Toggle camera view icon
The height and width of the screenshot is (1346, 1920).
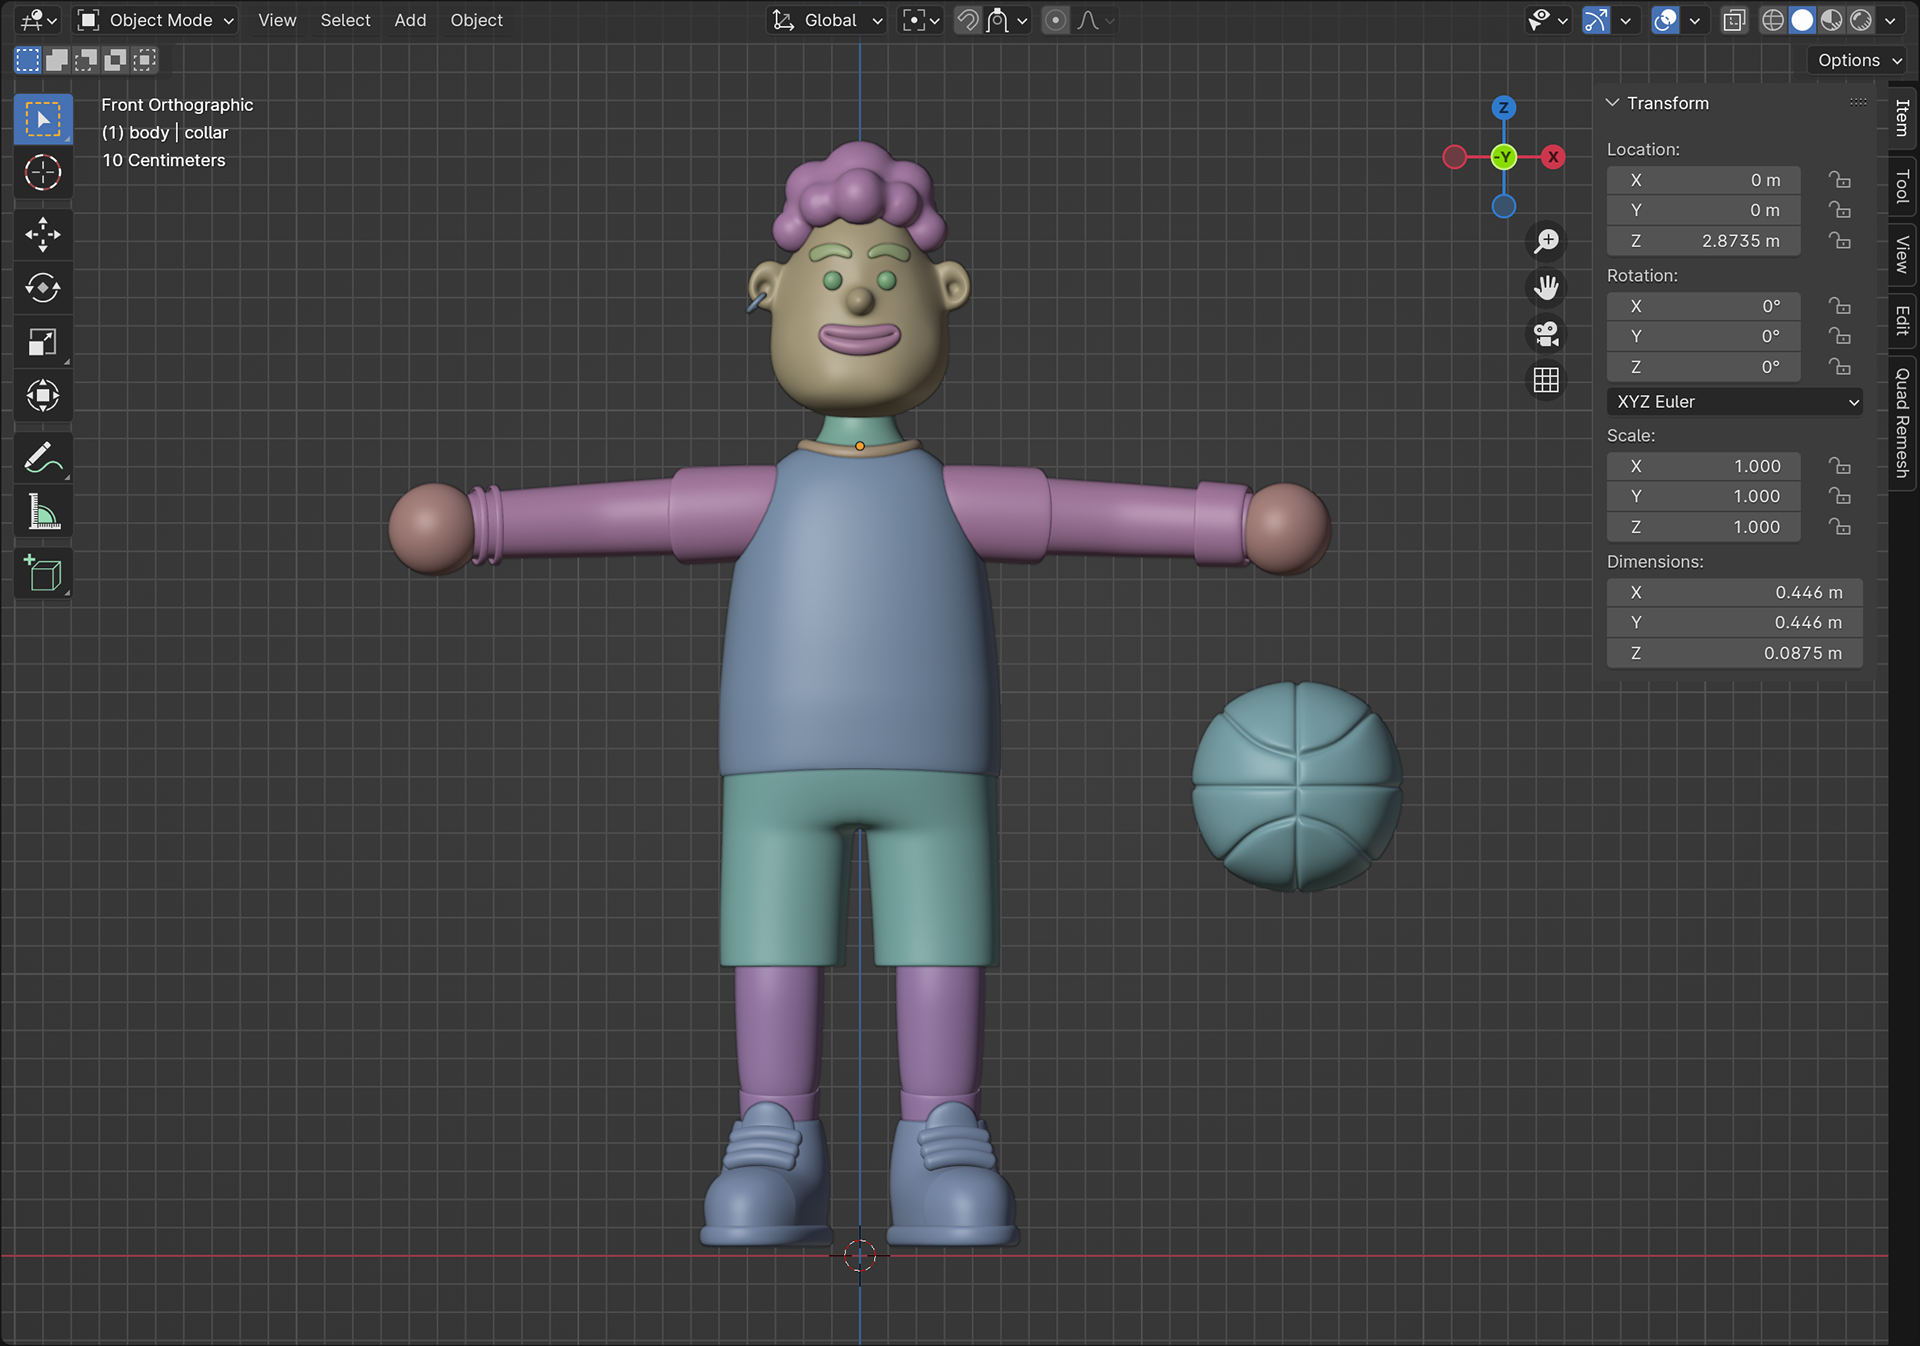pyautogui.click(x=1546, y=333)
